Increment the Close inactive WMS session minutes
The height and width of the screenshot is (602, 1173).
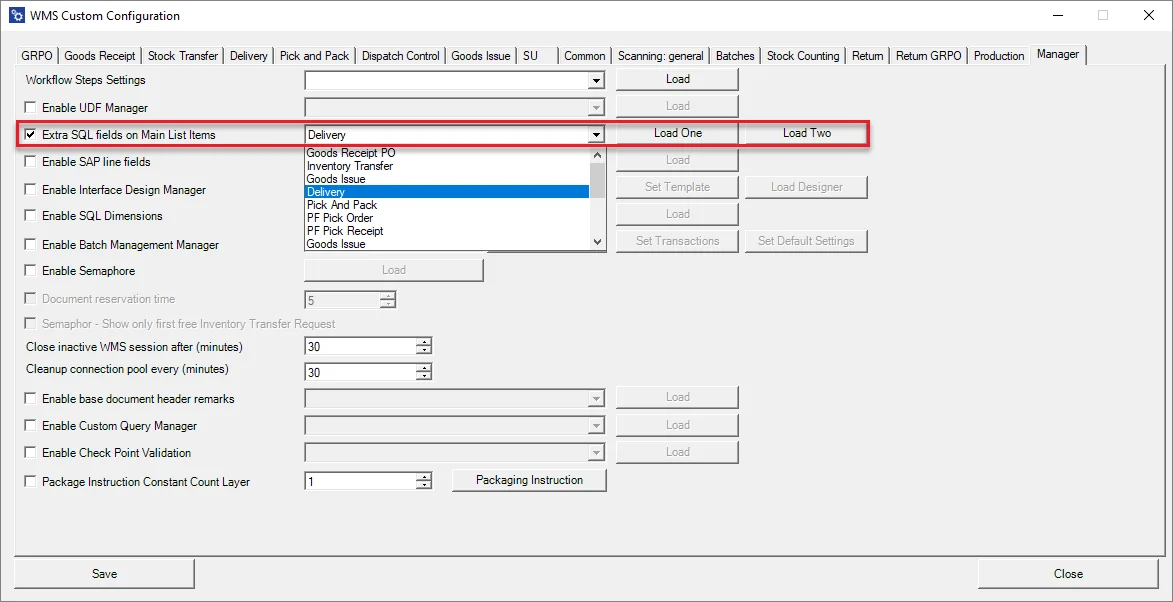pos(424,342)
